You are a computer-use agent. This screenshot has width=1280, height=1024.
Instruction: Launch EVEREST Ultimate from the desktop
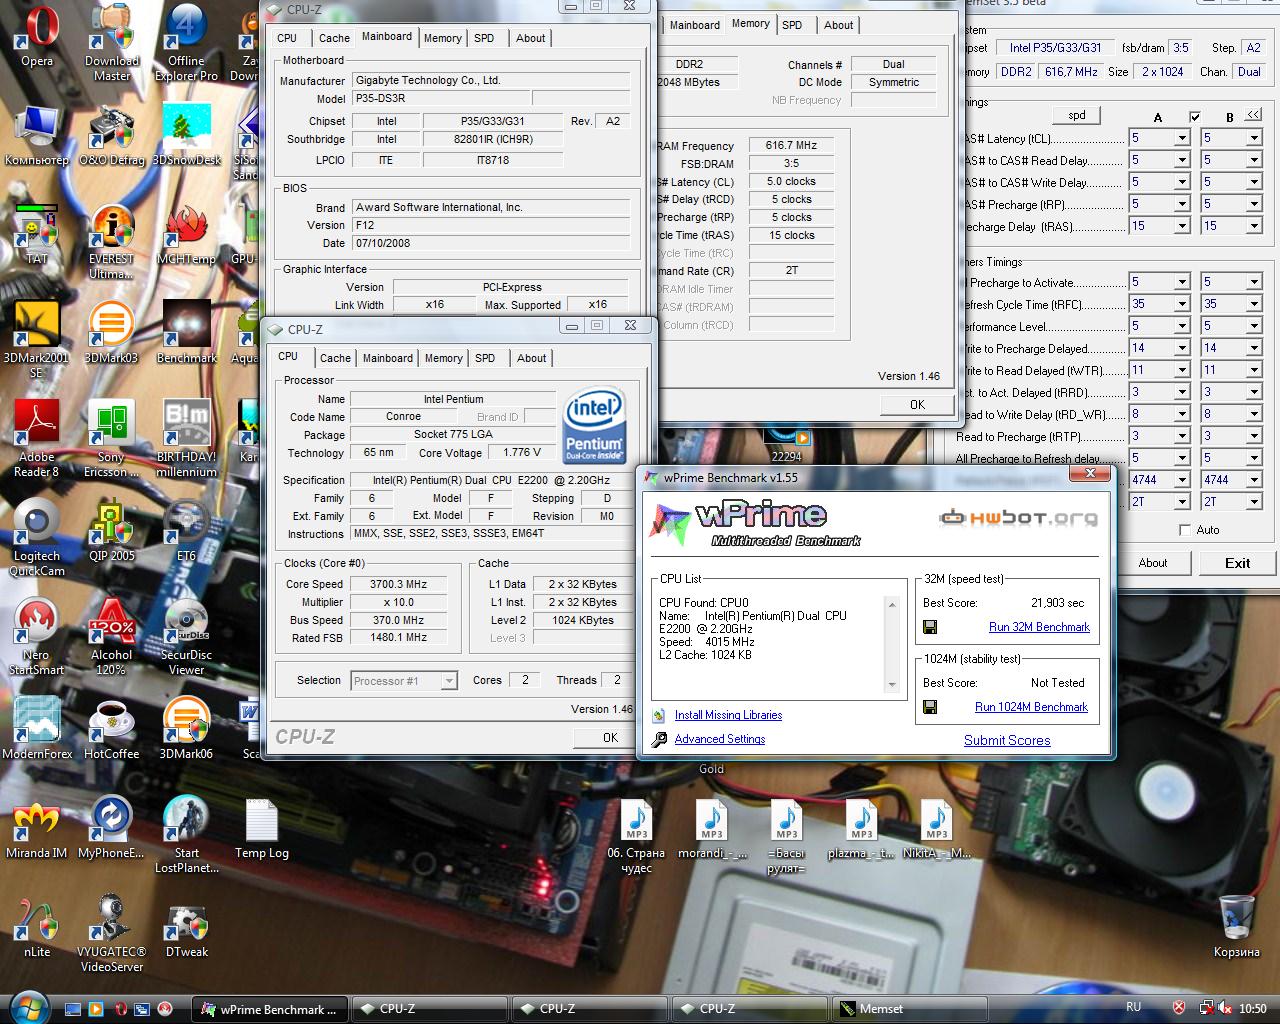[x=111, y=242]
